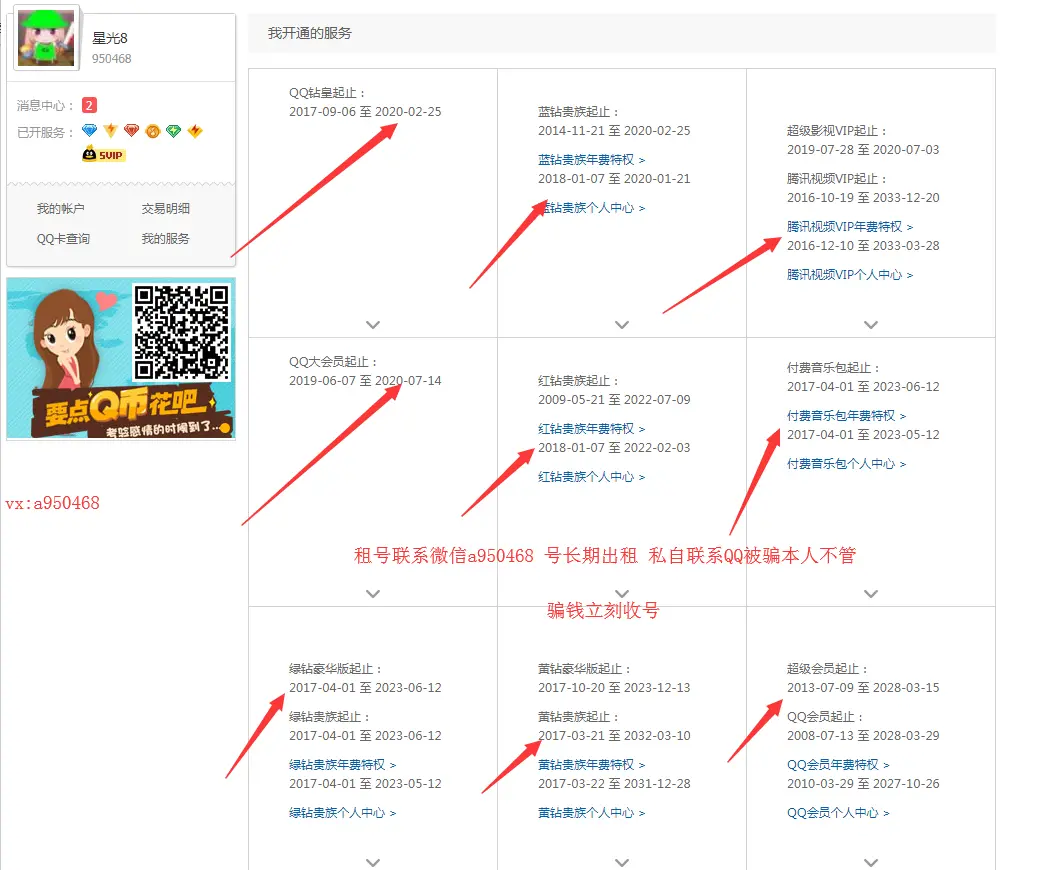Open the 黄钻贵族年费特权 link

pos(591,765)
